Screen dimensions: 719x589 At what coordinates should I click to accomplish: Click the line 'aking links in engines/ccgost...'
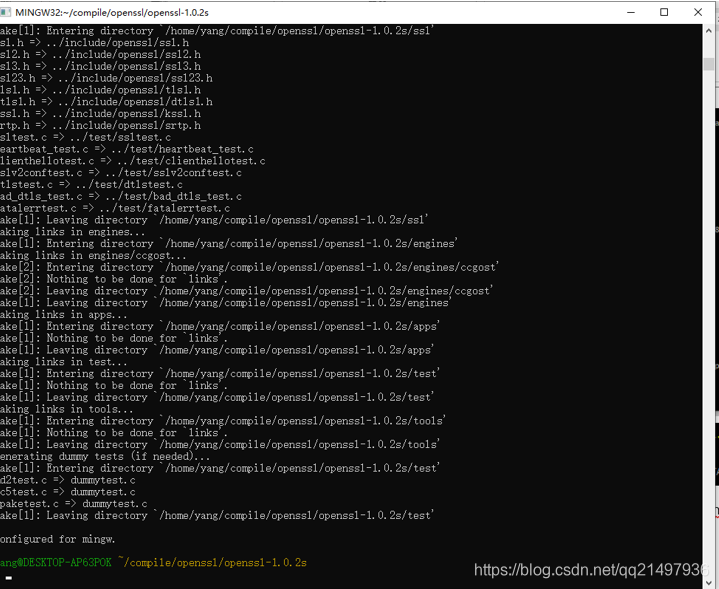[x=93, y=256]
